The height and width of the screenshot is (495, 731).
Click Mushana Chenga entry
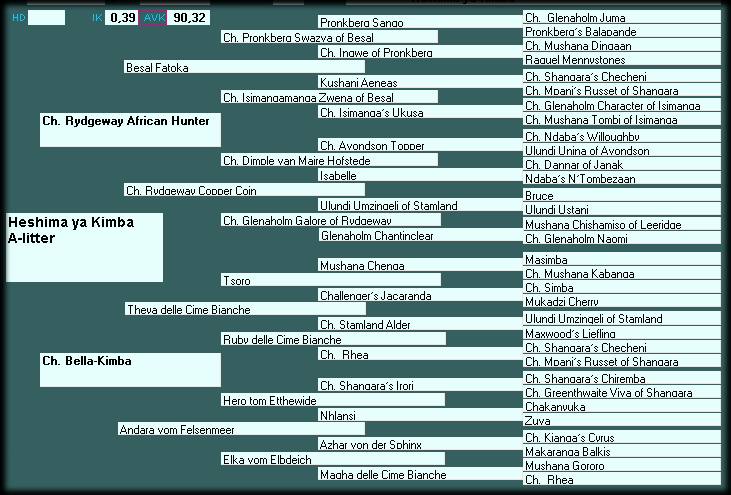[421, 265]
